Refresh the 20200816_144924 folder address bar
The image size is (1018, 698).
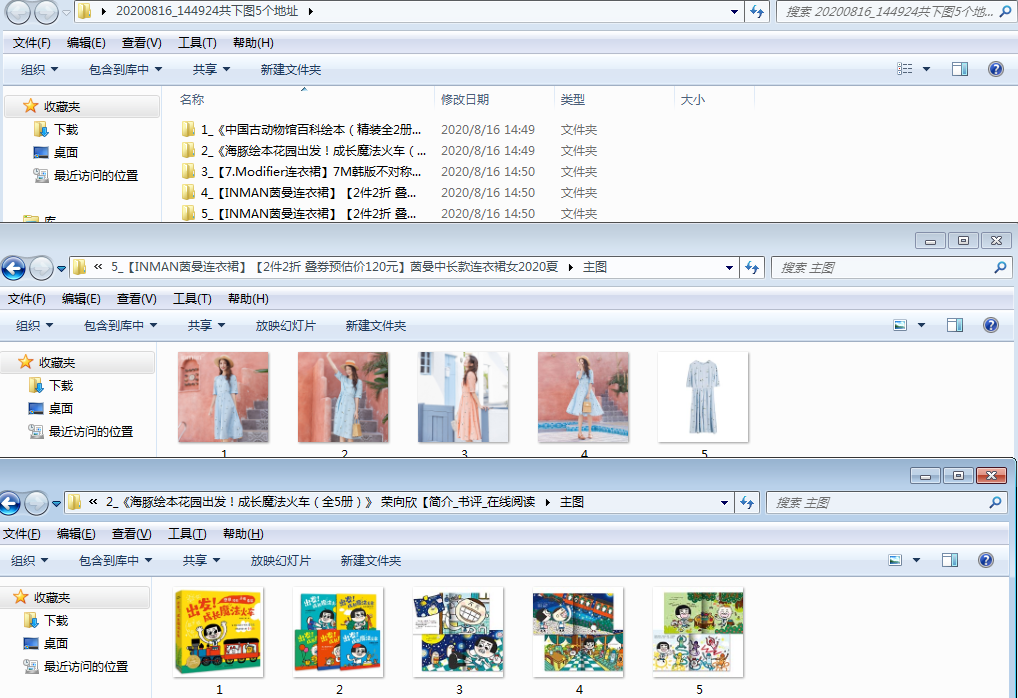757,12
